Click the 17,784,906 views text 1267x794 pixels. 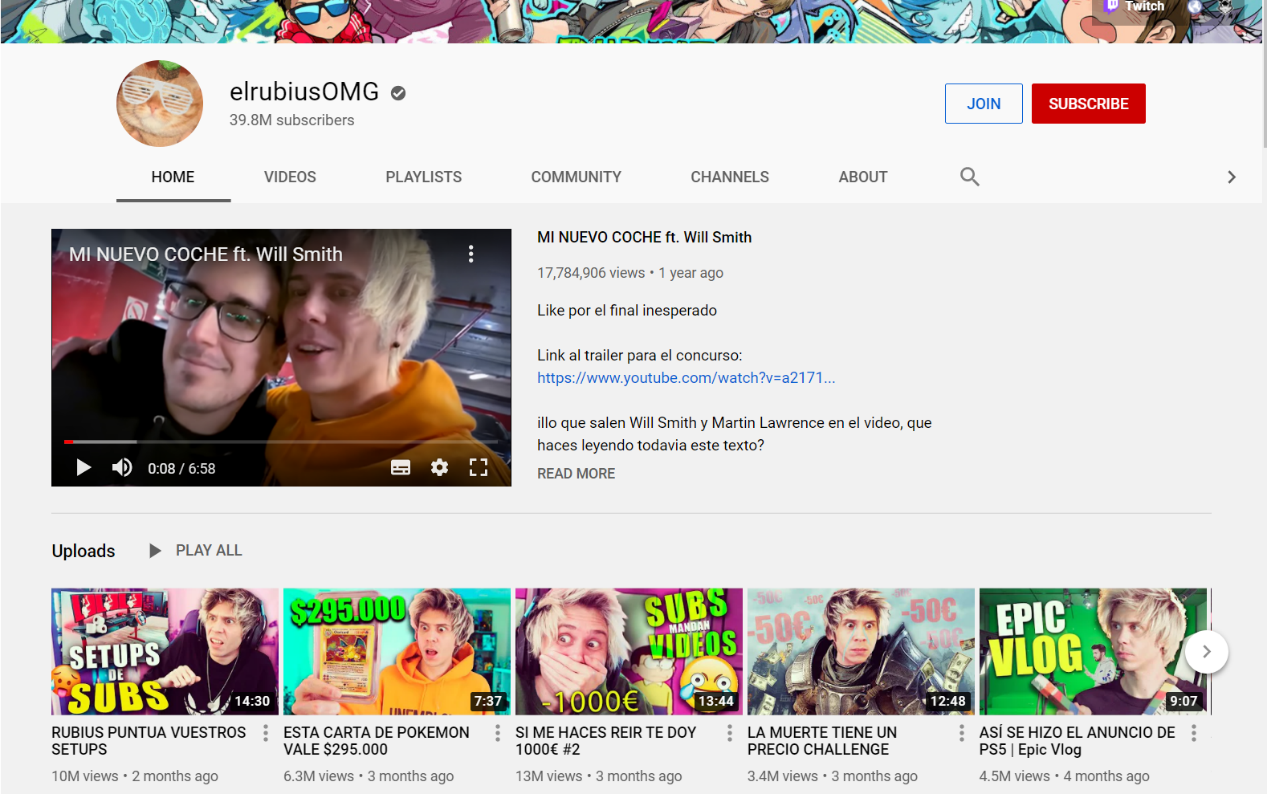pyautogui.click(x=591, y=273)
